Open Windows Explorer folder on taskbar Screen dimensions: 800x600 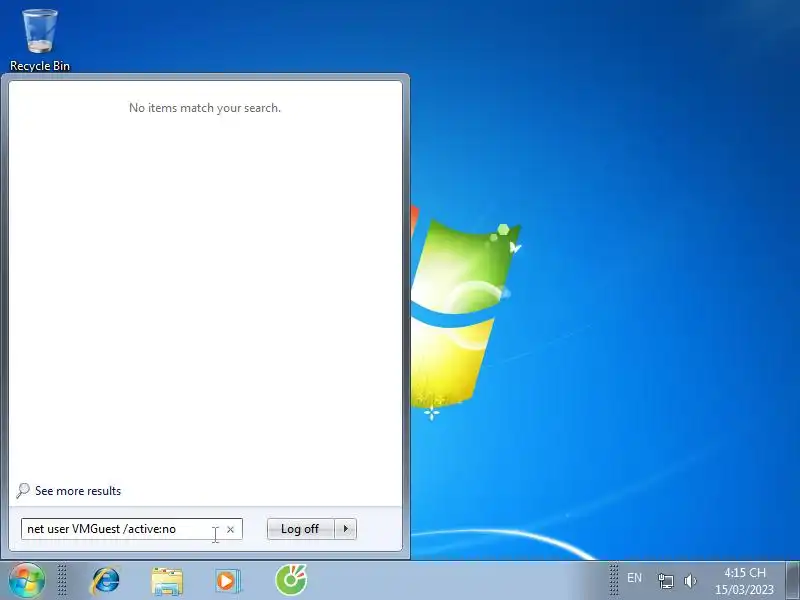tap(167, 581)
